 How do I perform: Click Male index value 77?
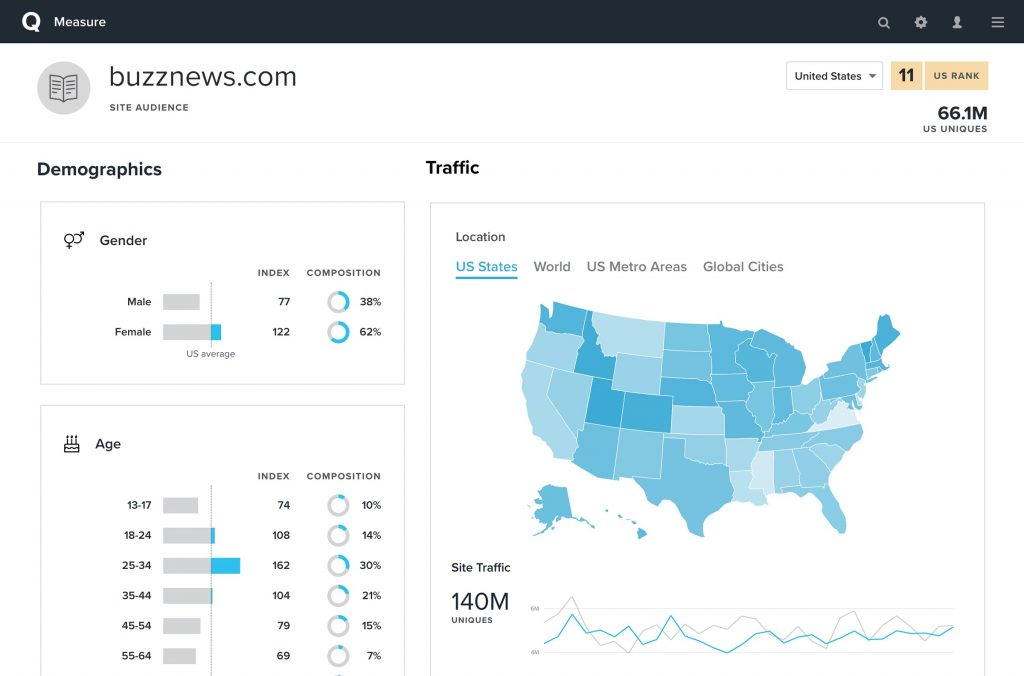(283, 302)
